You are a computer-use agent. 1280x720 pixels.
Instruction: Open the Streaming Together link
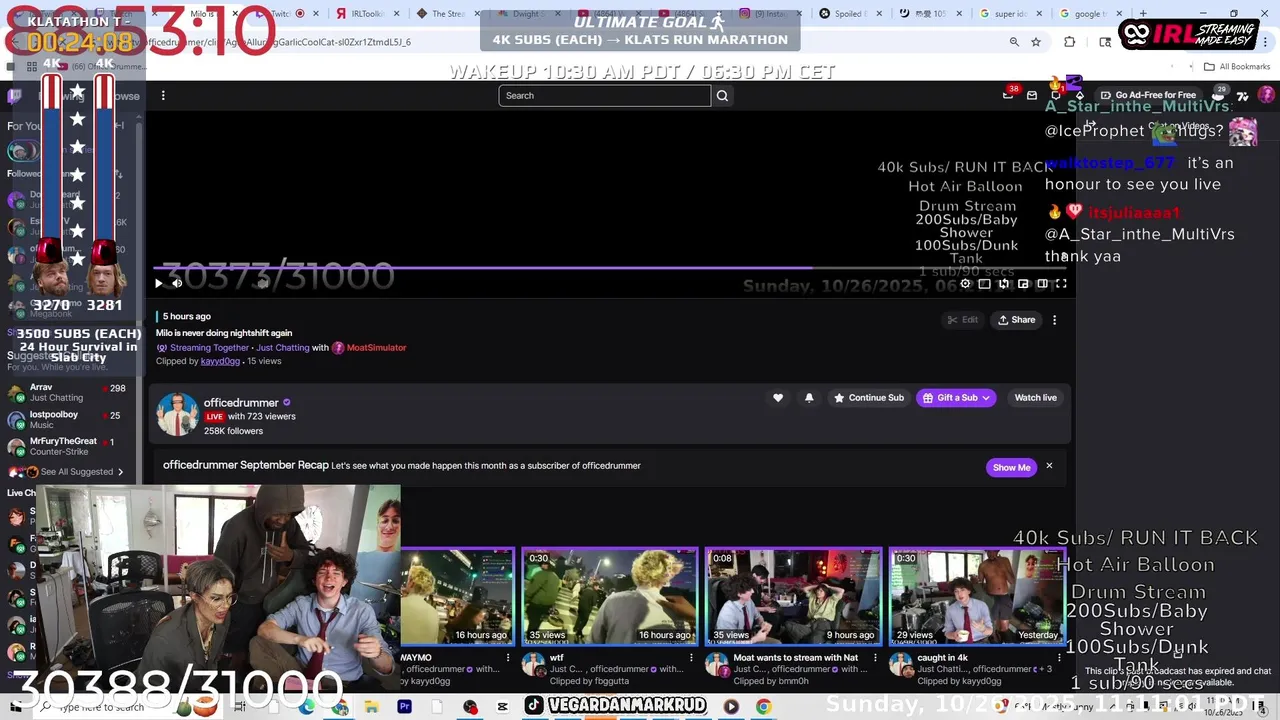point(209,348)
